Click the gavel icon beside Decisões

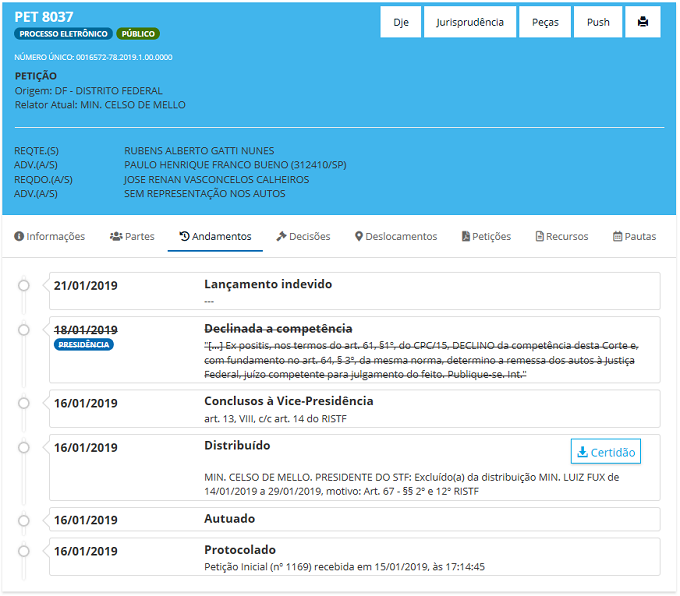click(281, 236)
